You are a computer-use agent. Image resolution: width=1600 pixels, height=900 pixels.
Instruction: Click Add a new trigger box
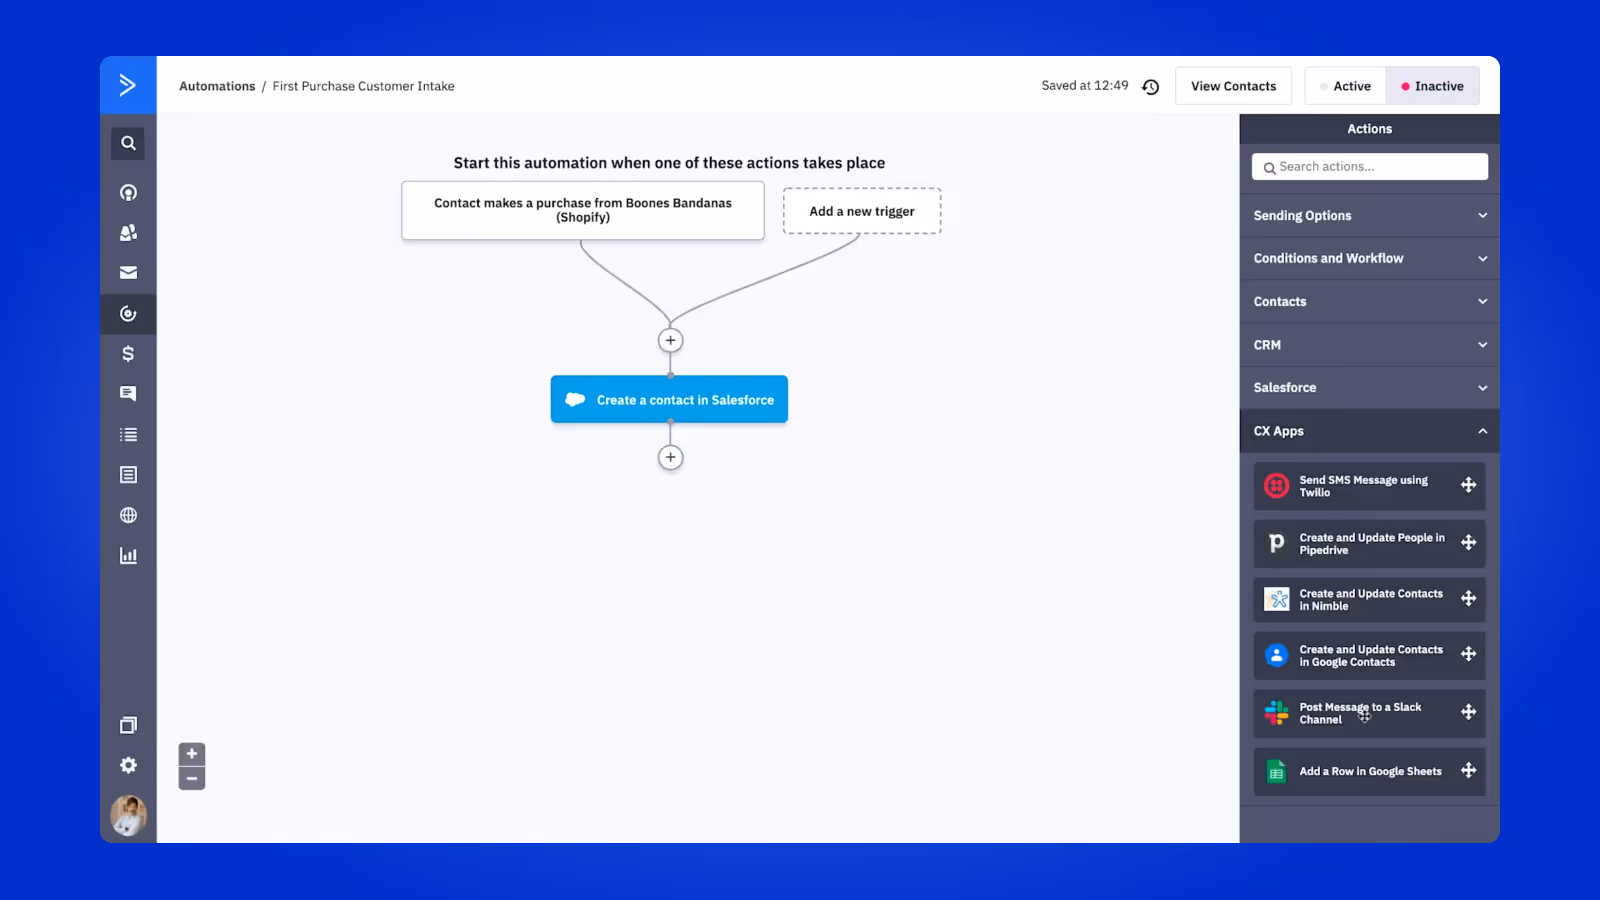click(861, 211)
